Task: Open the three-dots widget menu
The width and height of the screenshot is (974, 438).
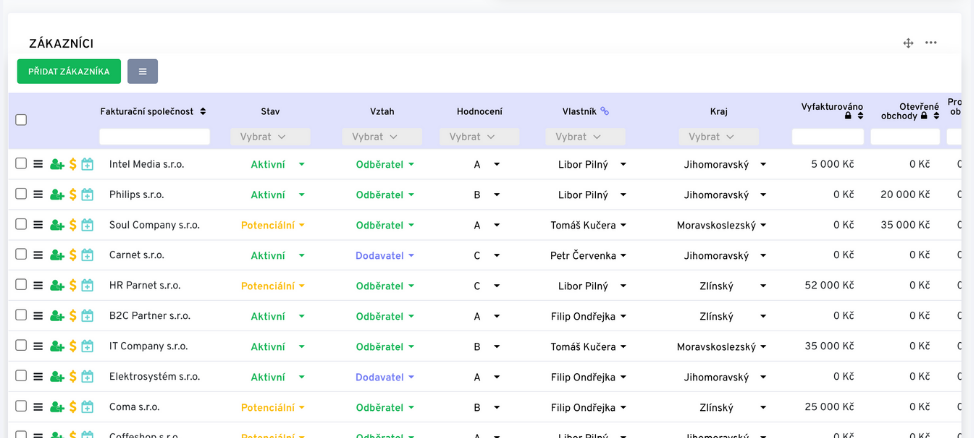Action: click(931, 43)
